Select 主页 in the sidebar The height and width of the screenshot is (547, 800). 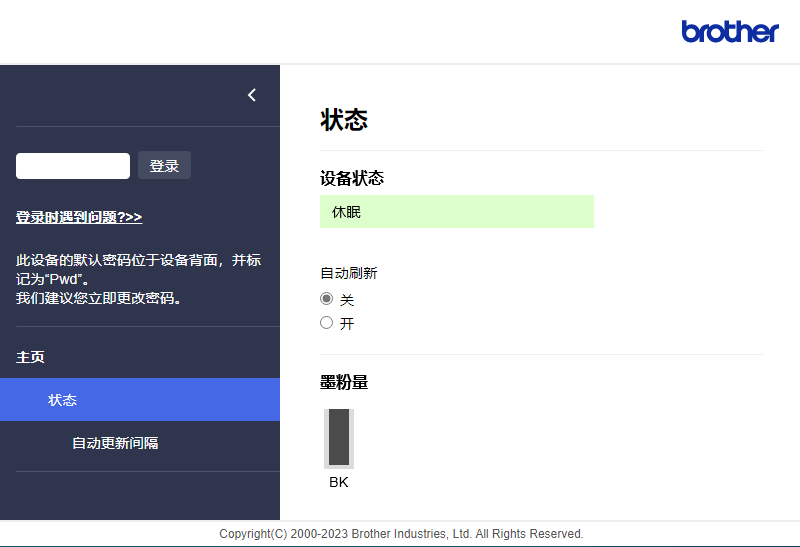tap(30, 357)
